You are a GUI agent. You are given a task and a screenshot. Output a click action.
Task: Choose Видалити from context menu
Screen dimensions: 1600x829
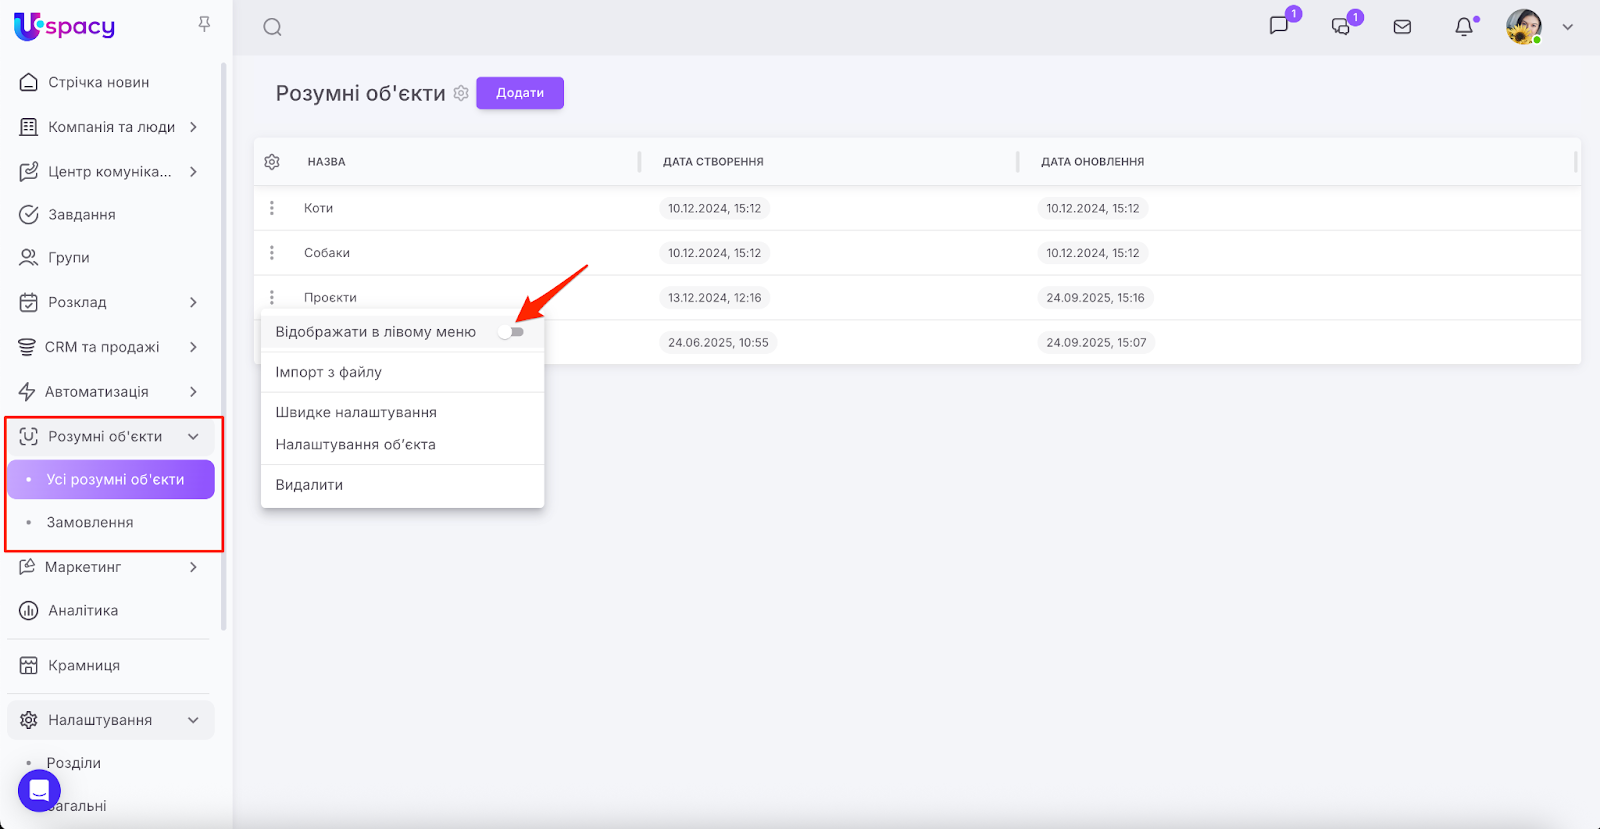[x=309, y=485]
